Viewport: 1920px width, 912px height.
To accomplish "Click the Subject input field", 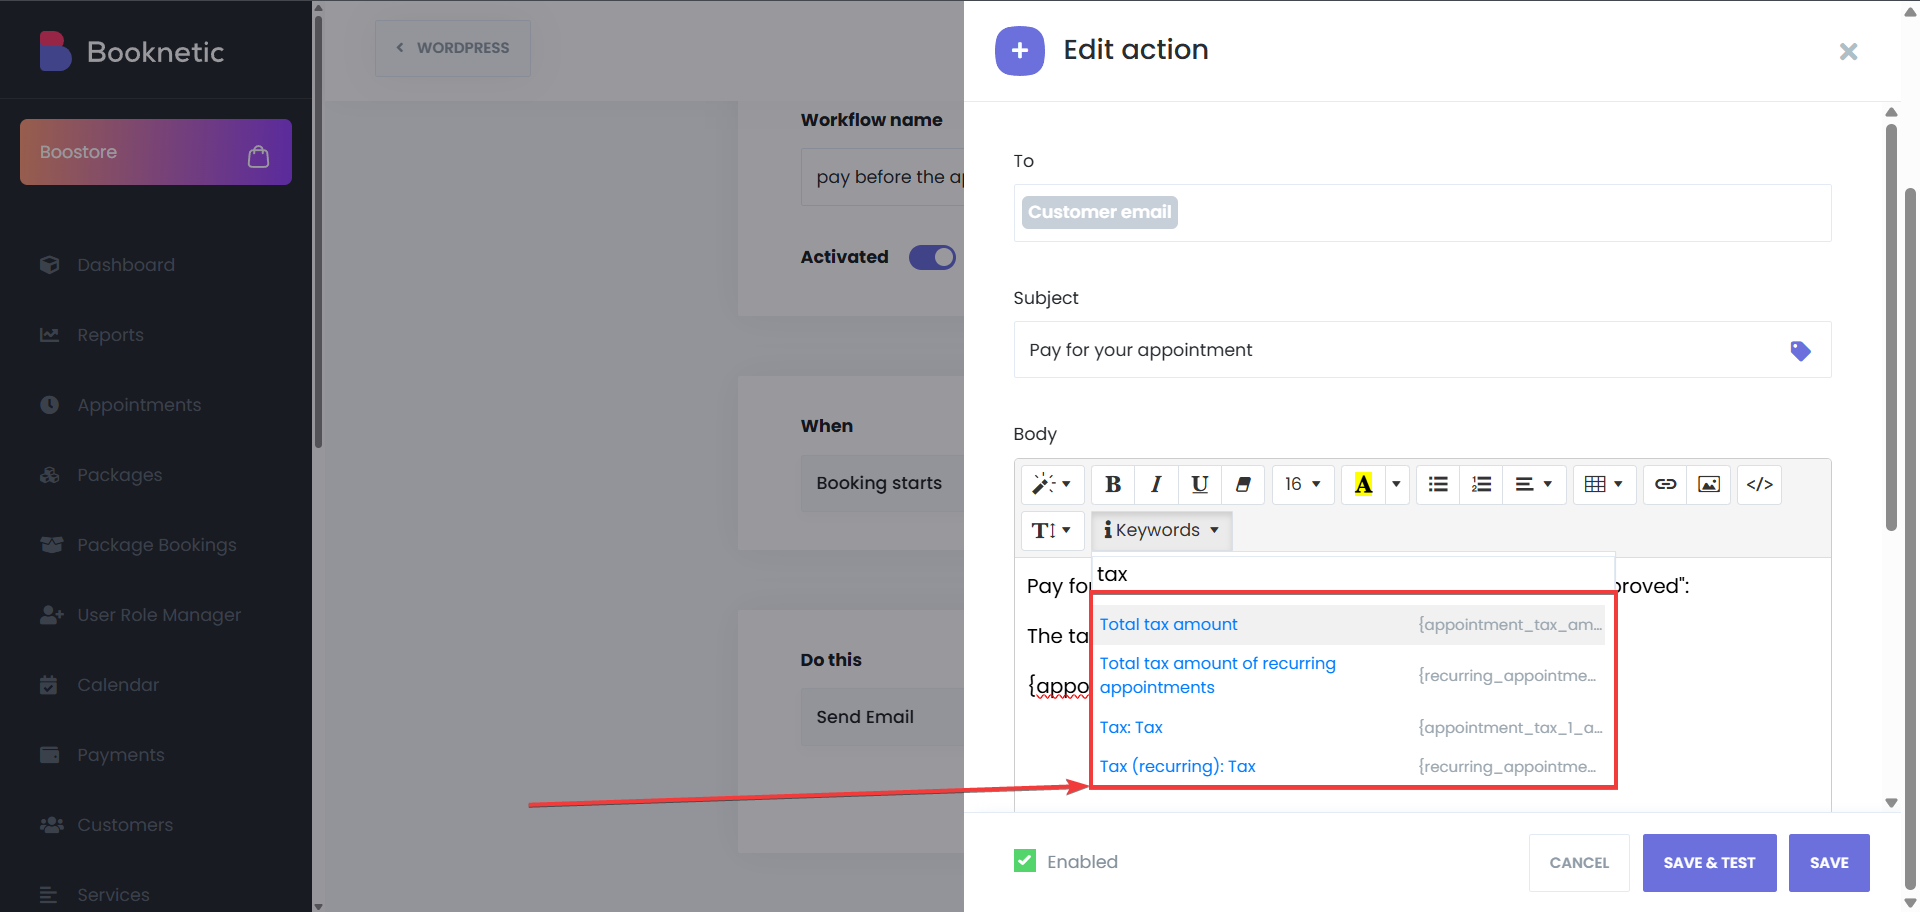I will 1422,350.
